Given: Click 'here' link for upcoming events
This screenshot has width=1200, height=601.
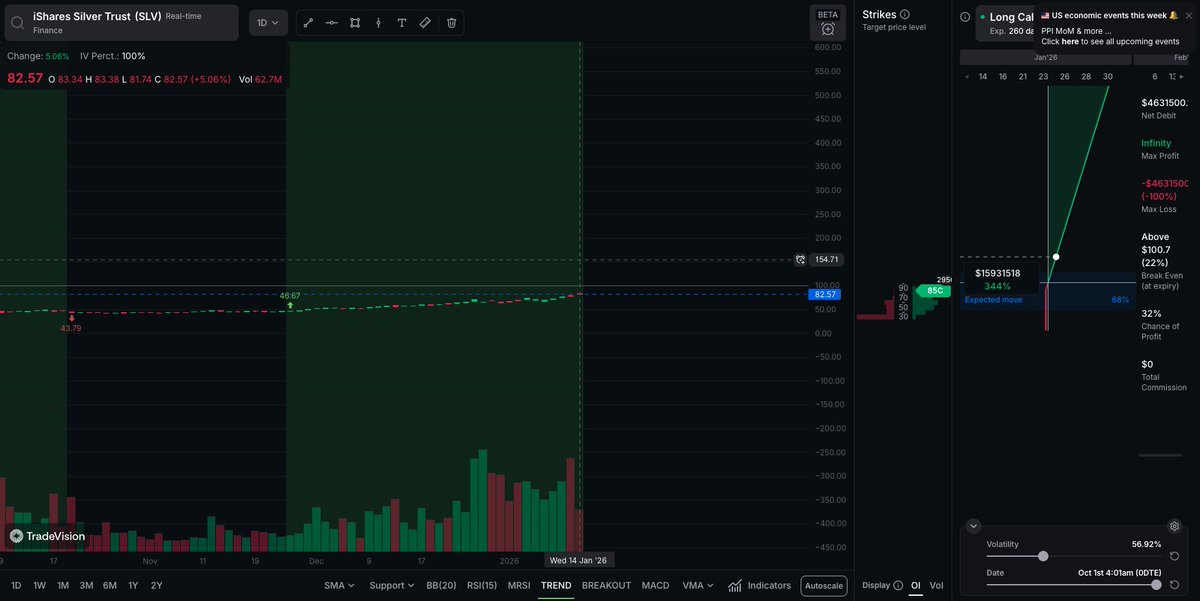Looking at the screenshot, I should 1070,42.
